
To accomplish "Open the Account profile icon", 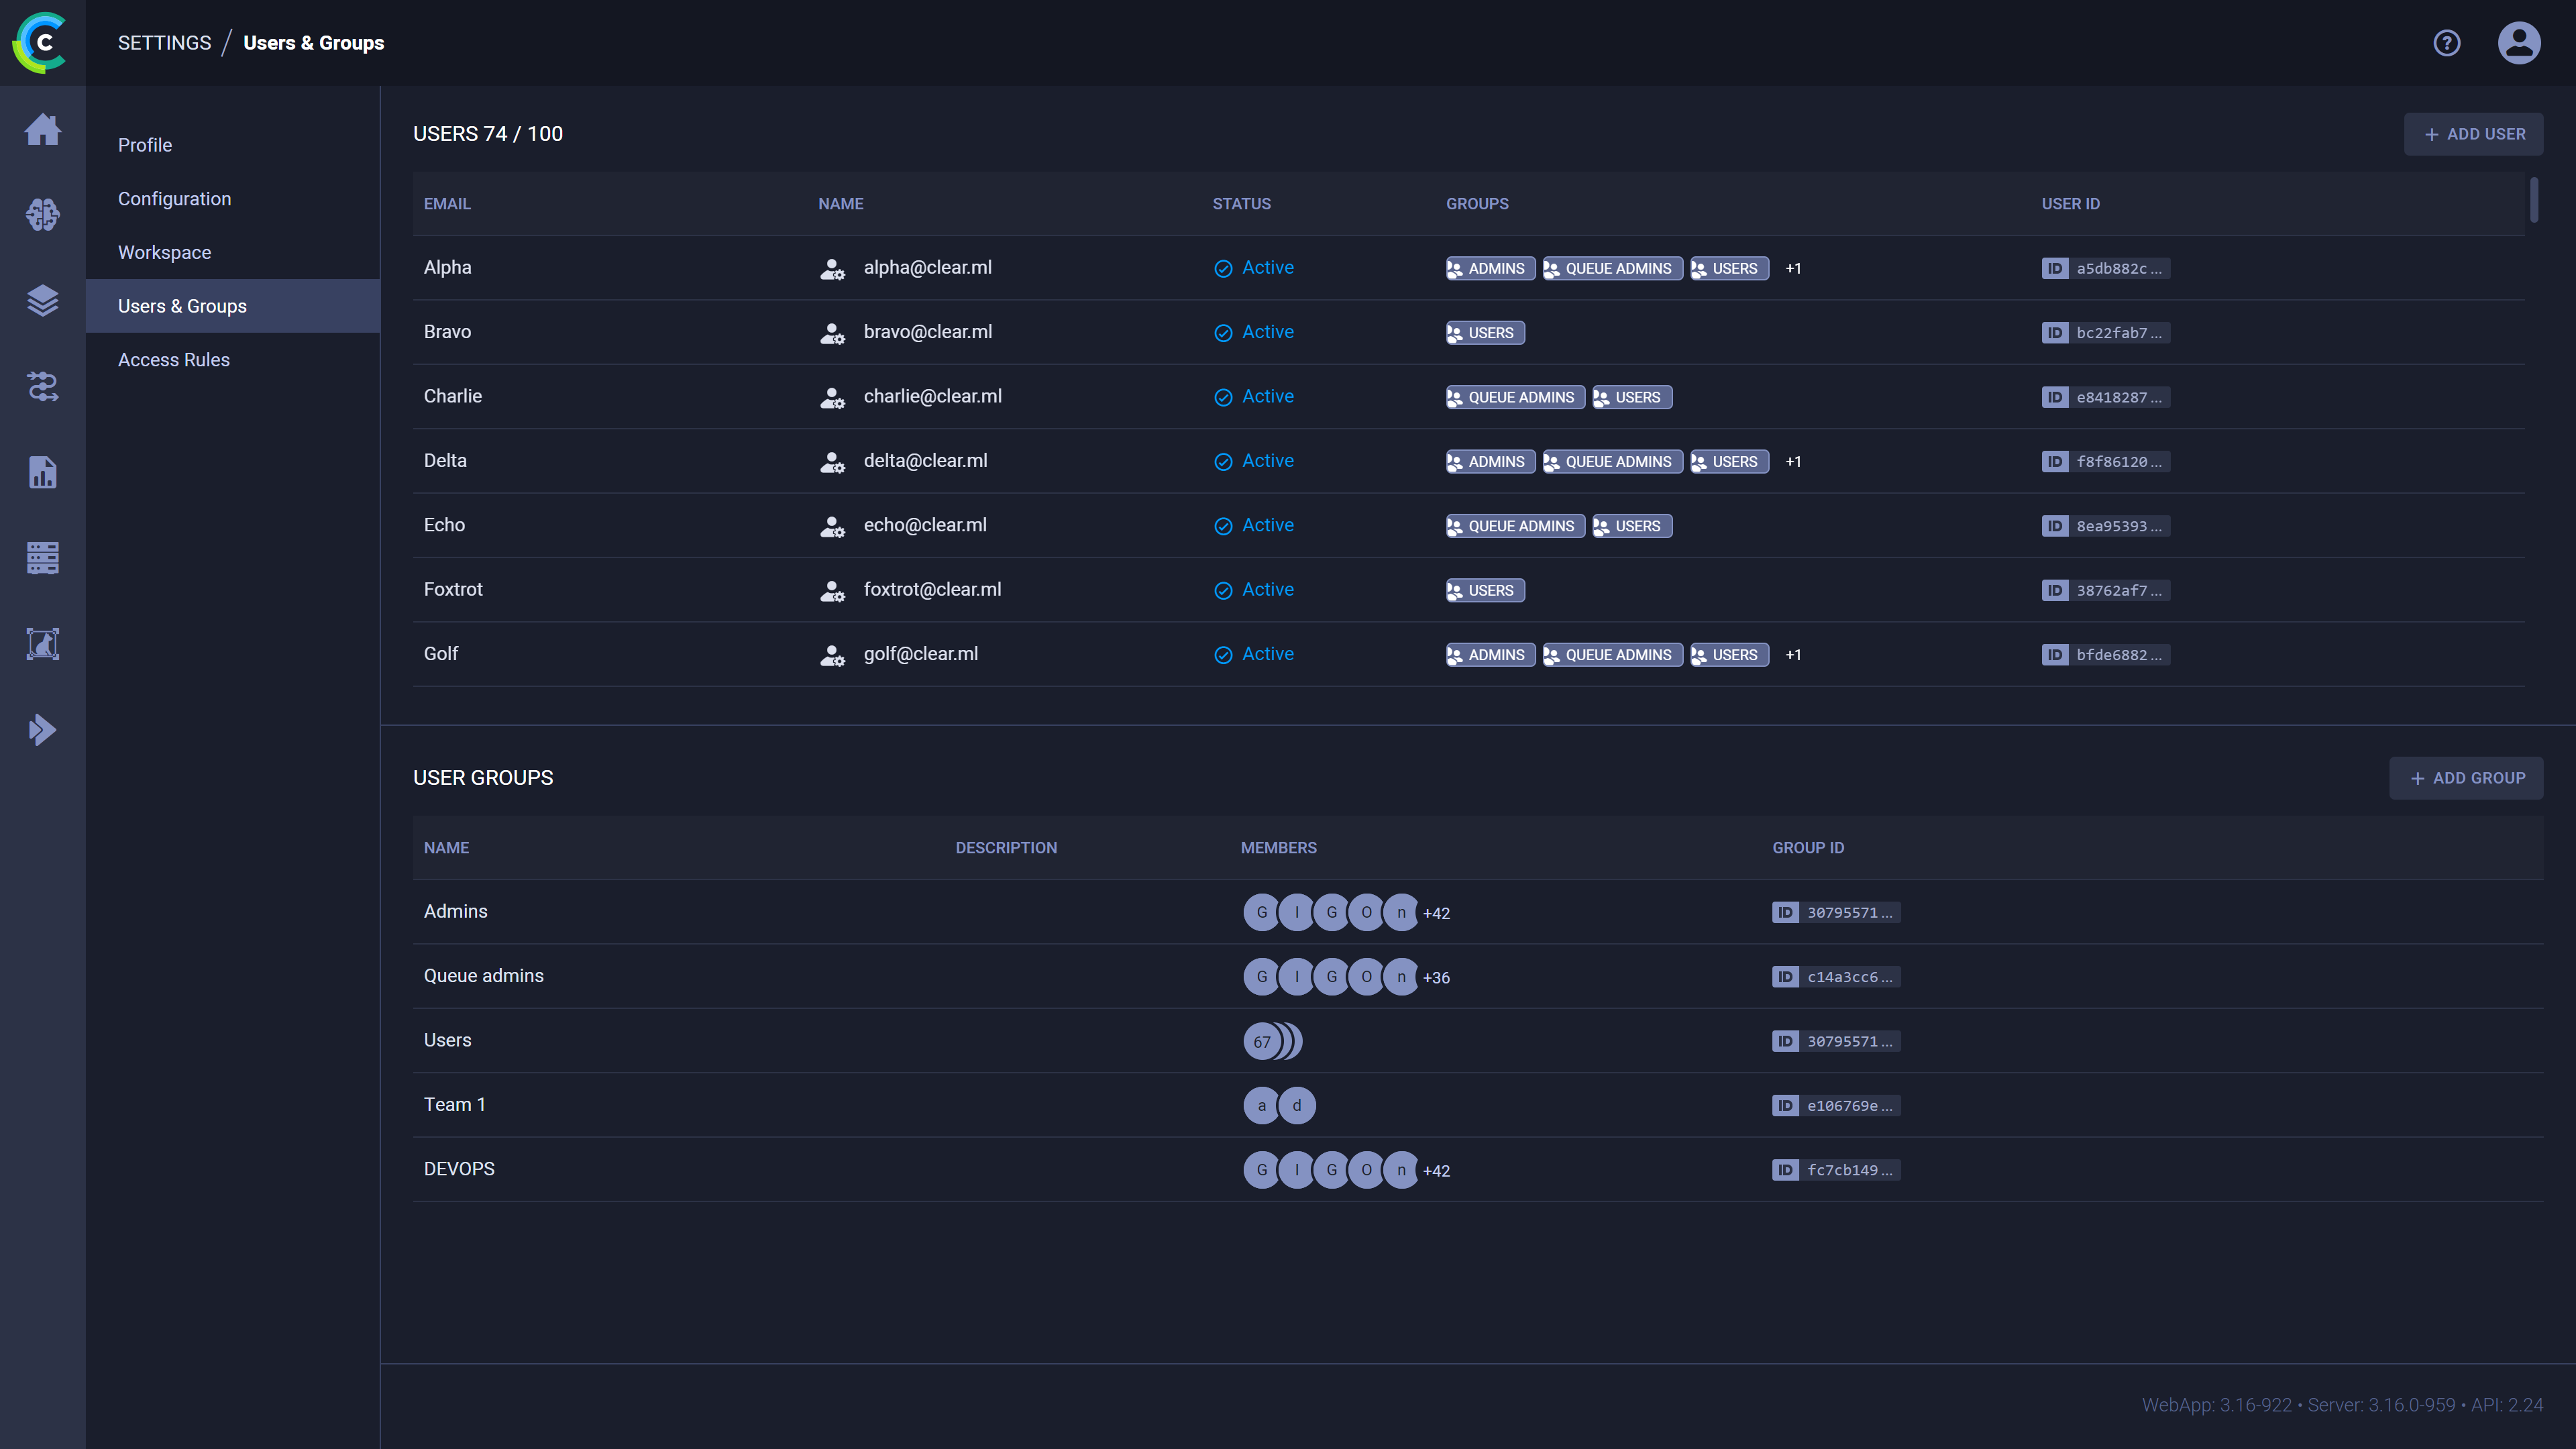I will 2520,42.
